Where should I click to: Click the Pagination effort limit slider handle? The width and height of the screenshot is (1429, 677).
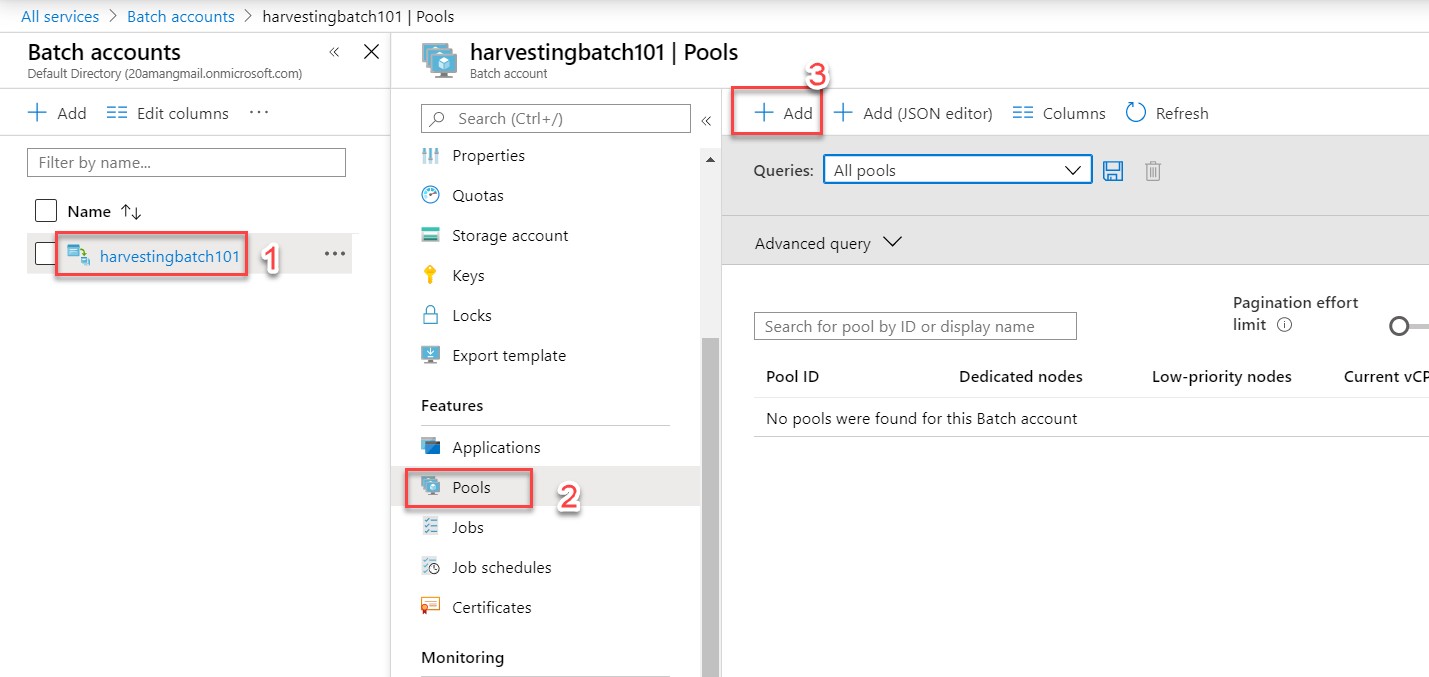point(1399,326)
